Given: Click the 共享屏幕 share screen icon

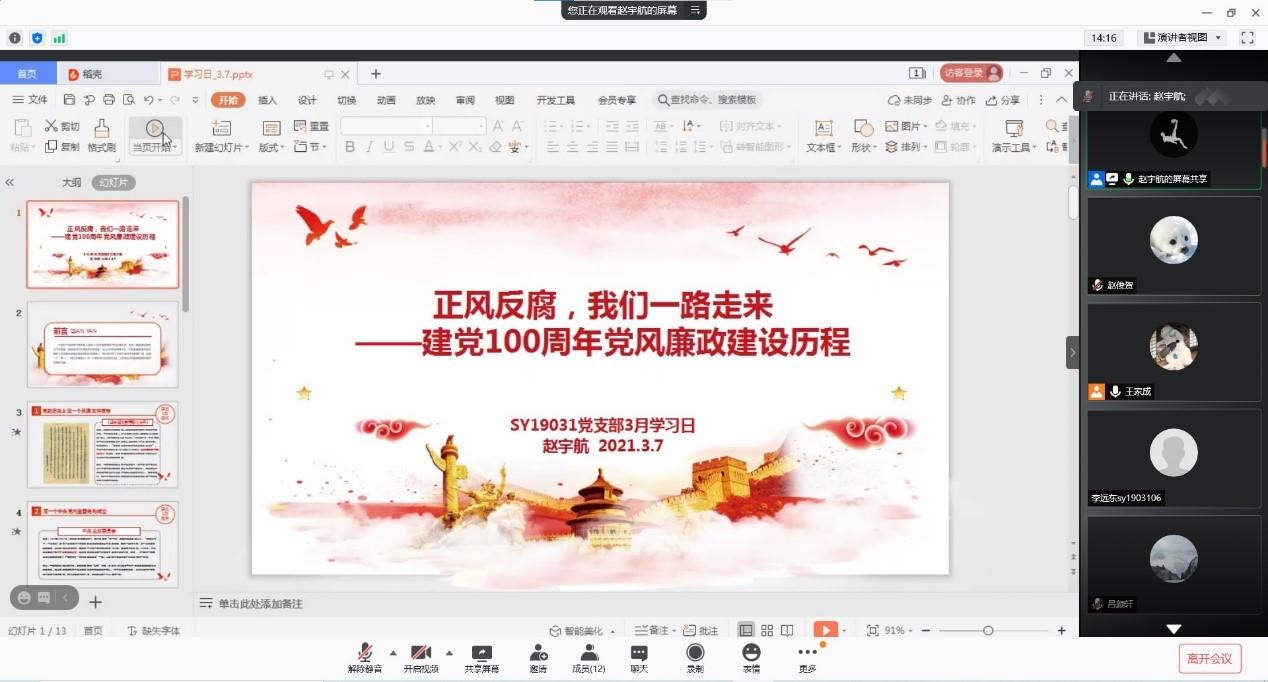Looking at the screenshot, I should (481, 656).
